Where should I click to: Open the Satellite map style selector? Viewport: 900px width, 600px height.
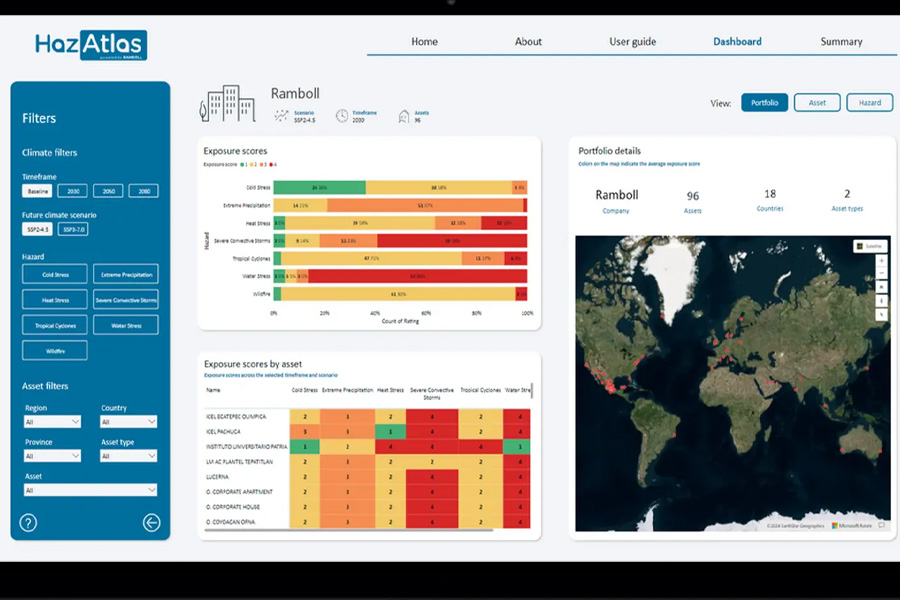(870, 246)
